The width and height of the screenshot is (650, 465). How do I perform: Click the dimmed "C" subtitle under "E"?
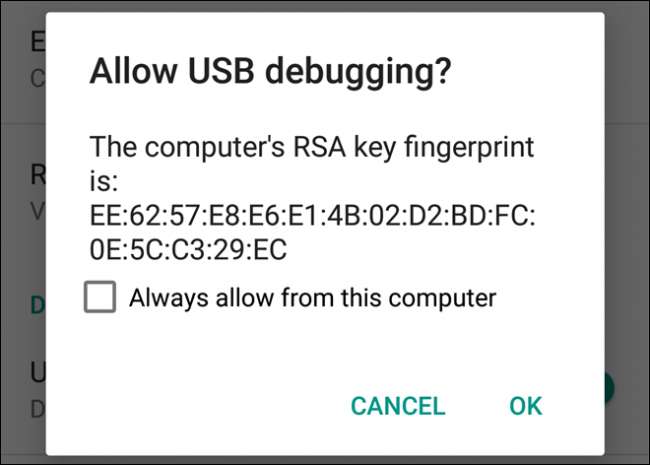click(38, 78)
